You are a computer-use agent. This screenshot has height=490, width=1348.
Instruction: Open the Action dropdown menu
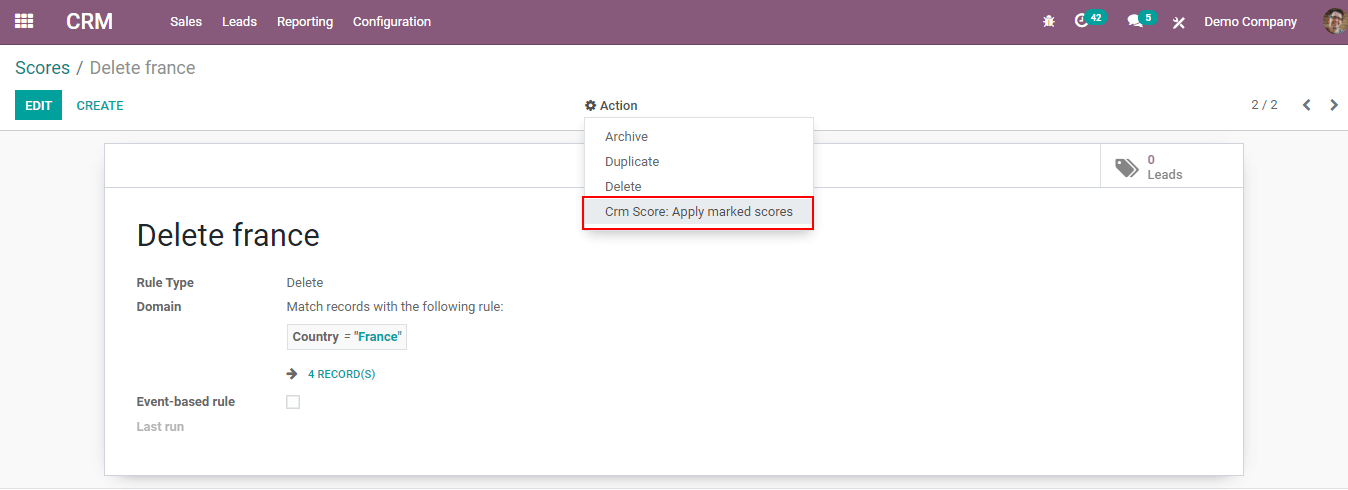coord(611,105)
